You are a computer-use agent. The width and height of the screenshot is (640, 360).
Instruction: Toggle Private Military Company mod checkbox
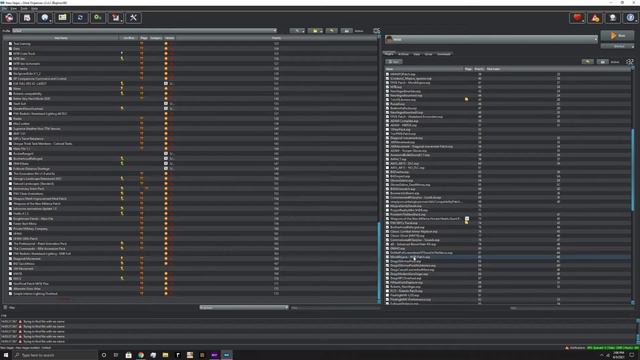click(10, 229)
